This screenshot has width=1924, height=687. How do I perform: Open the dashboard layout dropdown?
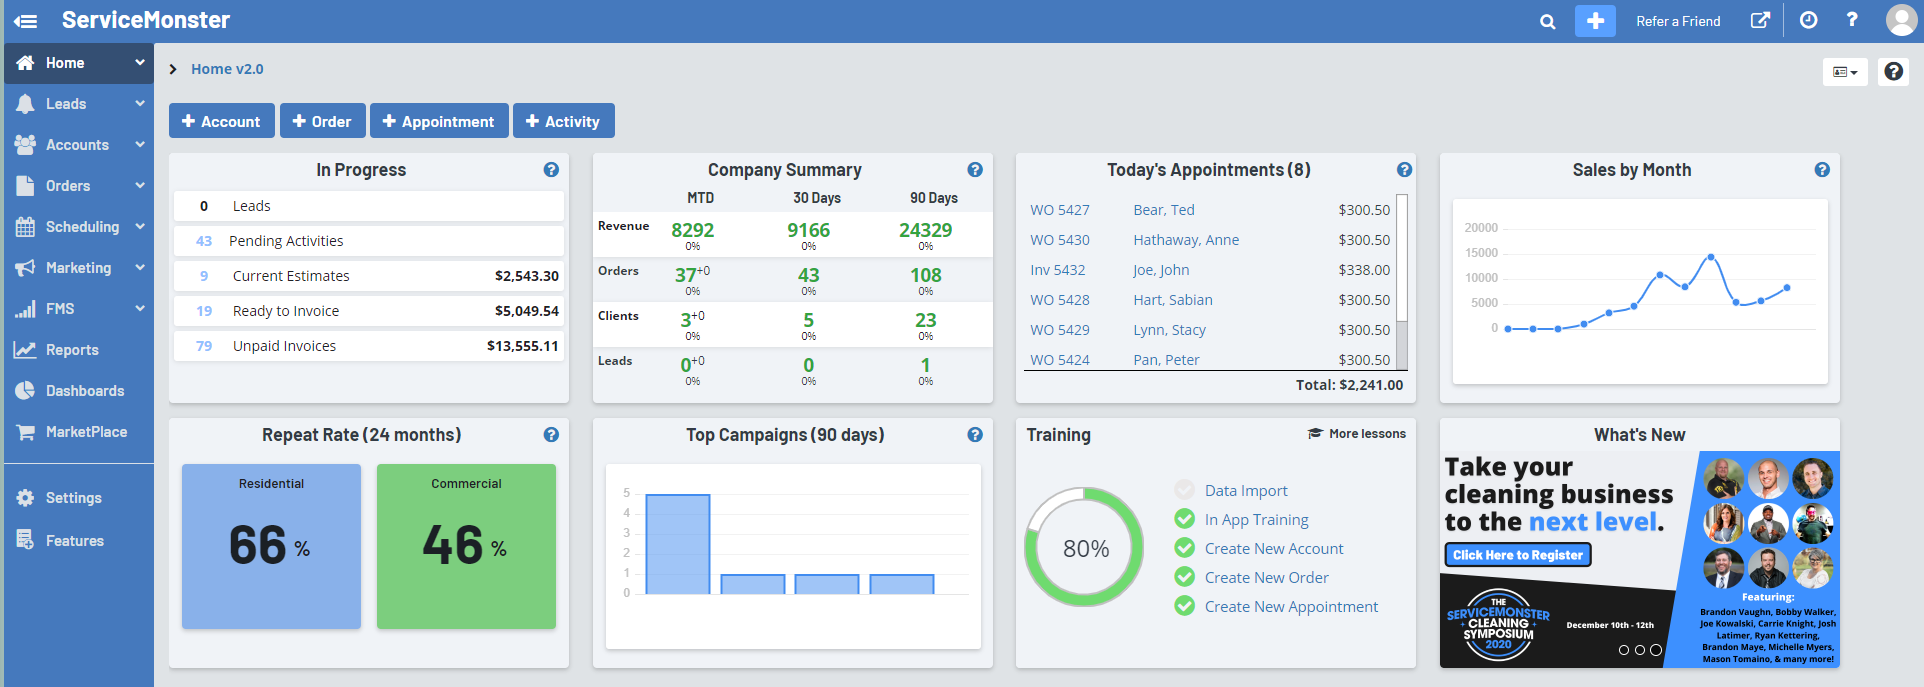pyautogui.click(x=1845, y=72)
